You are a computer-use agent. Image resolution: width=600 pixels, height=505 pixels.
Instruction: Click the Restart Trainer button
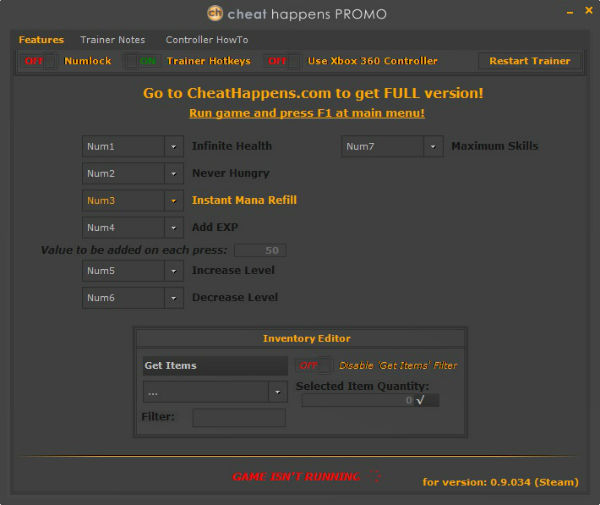[x=530, y=61]
